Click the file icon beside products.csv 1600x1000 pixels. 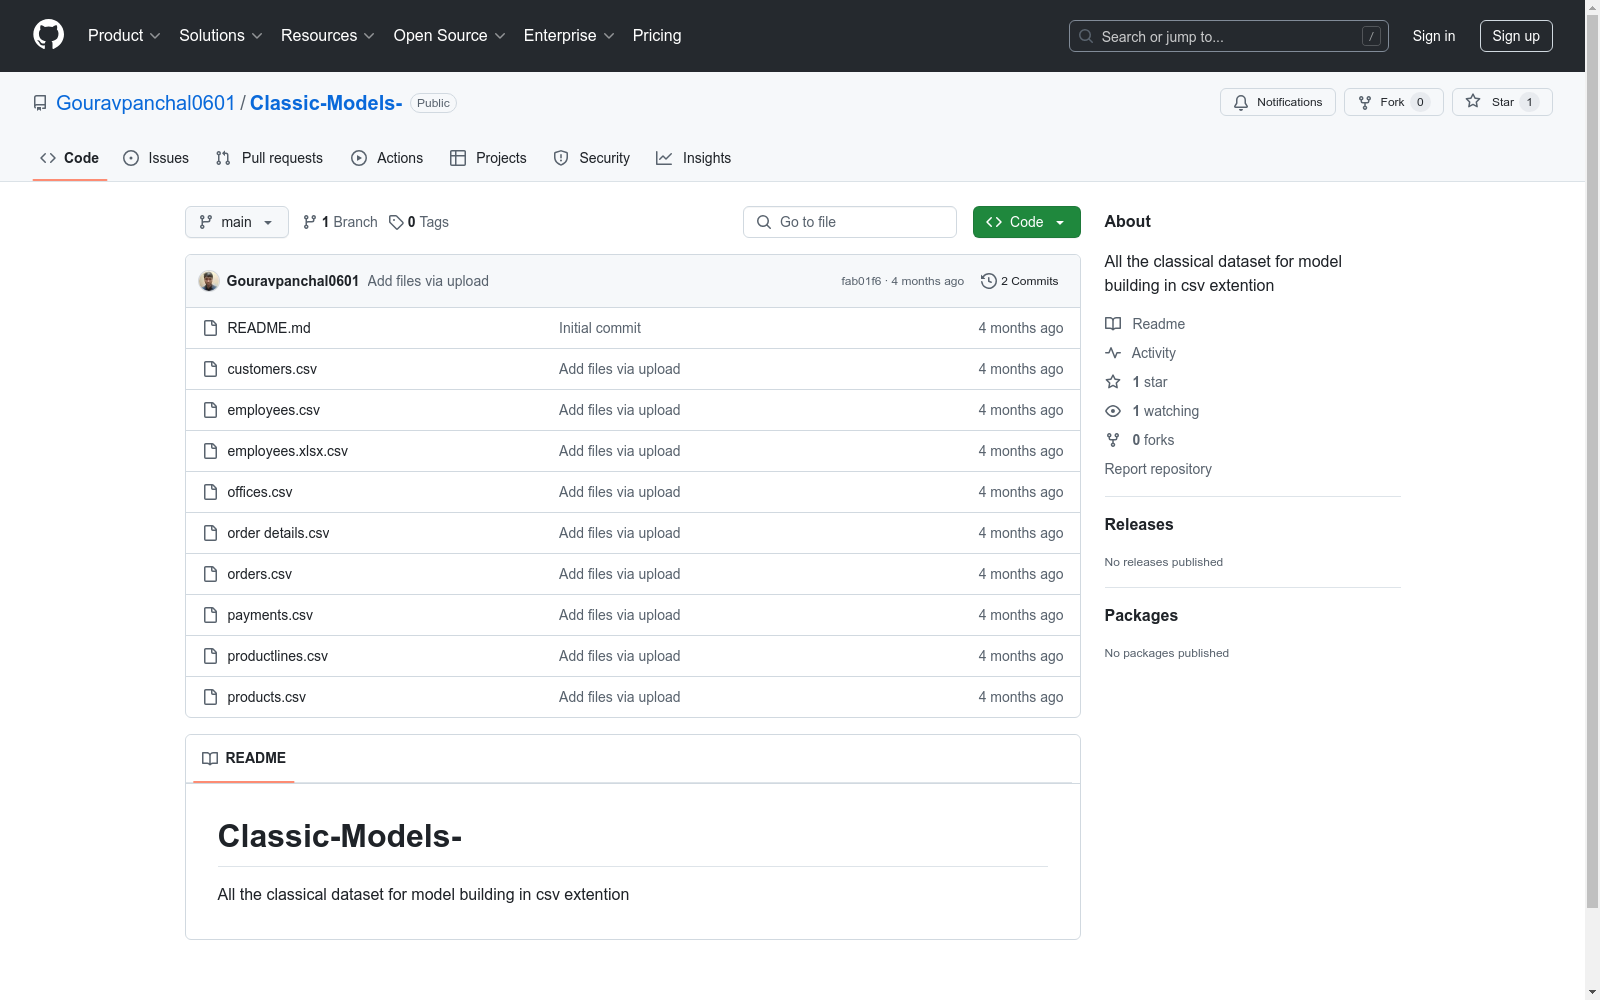point(210,697)
